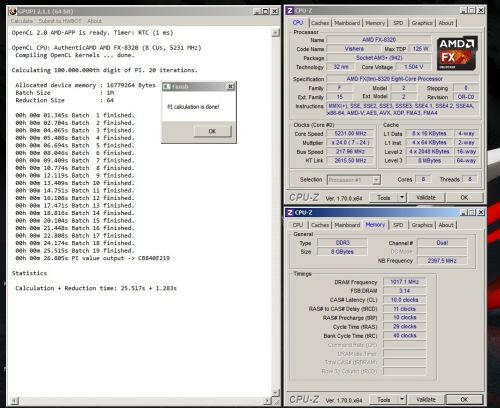Close the bottom CPU-Z window
500x408 pixels.
point(481,212)
